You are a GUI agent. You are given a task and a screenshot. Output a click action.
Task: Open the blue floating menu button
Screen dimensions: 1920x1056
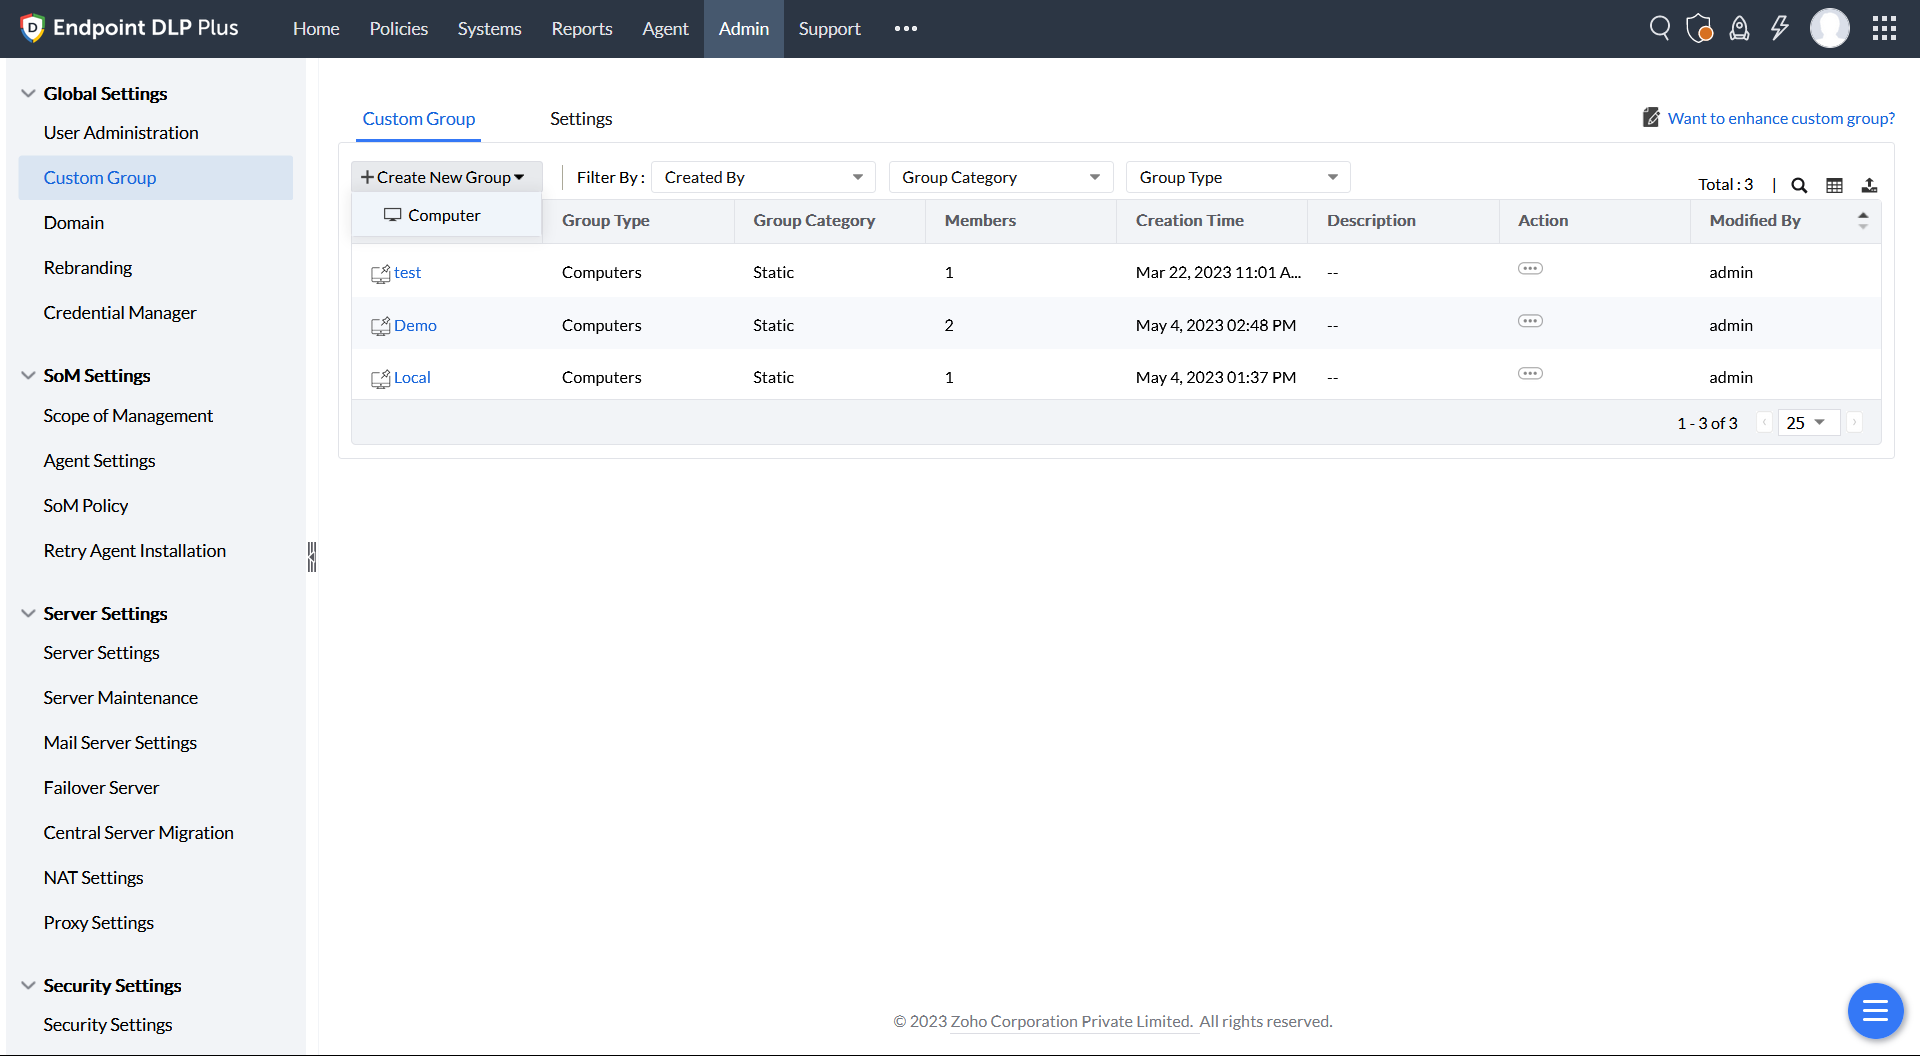pos(1875,1010)
